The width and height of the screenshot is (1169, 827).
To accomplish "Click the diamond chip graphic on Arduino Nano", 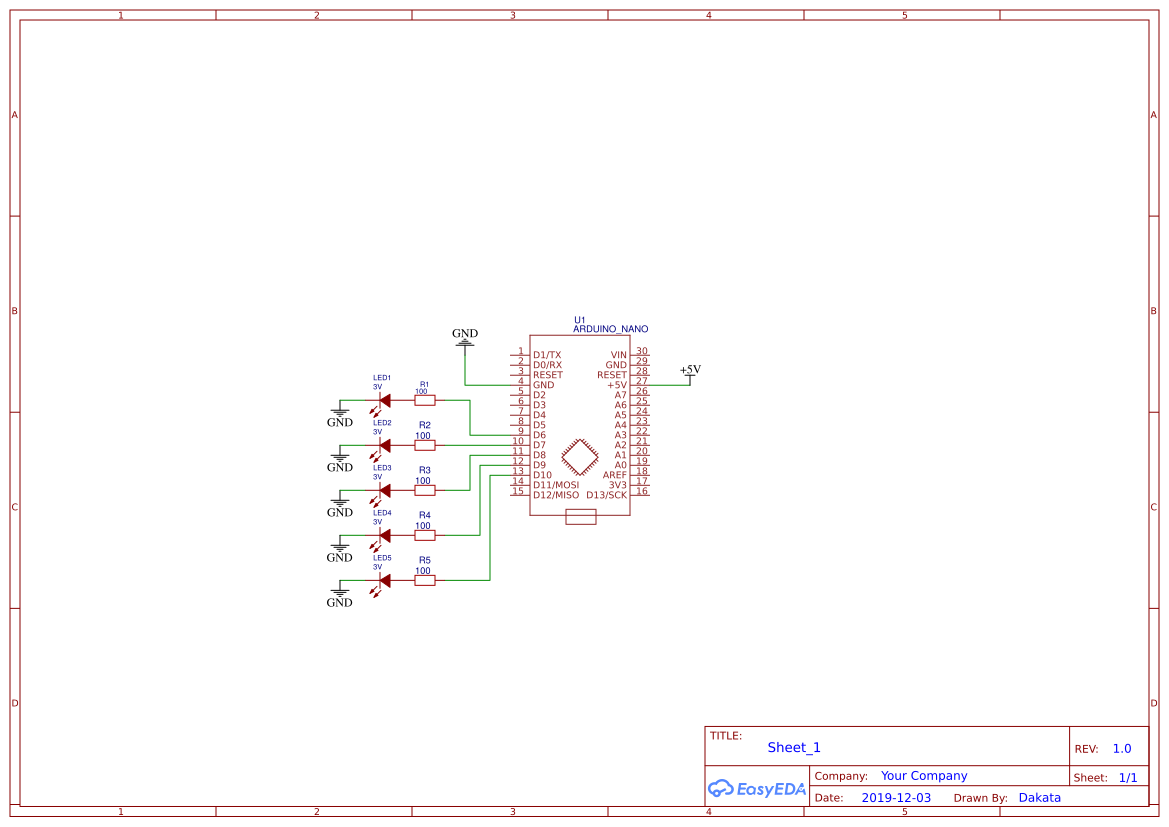I will coord(579,457).
